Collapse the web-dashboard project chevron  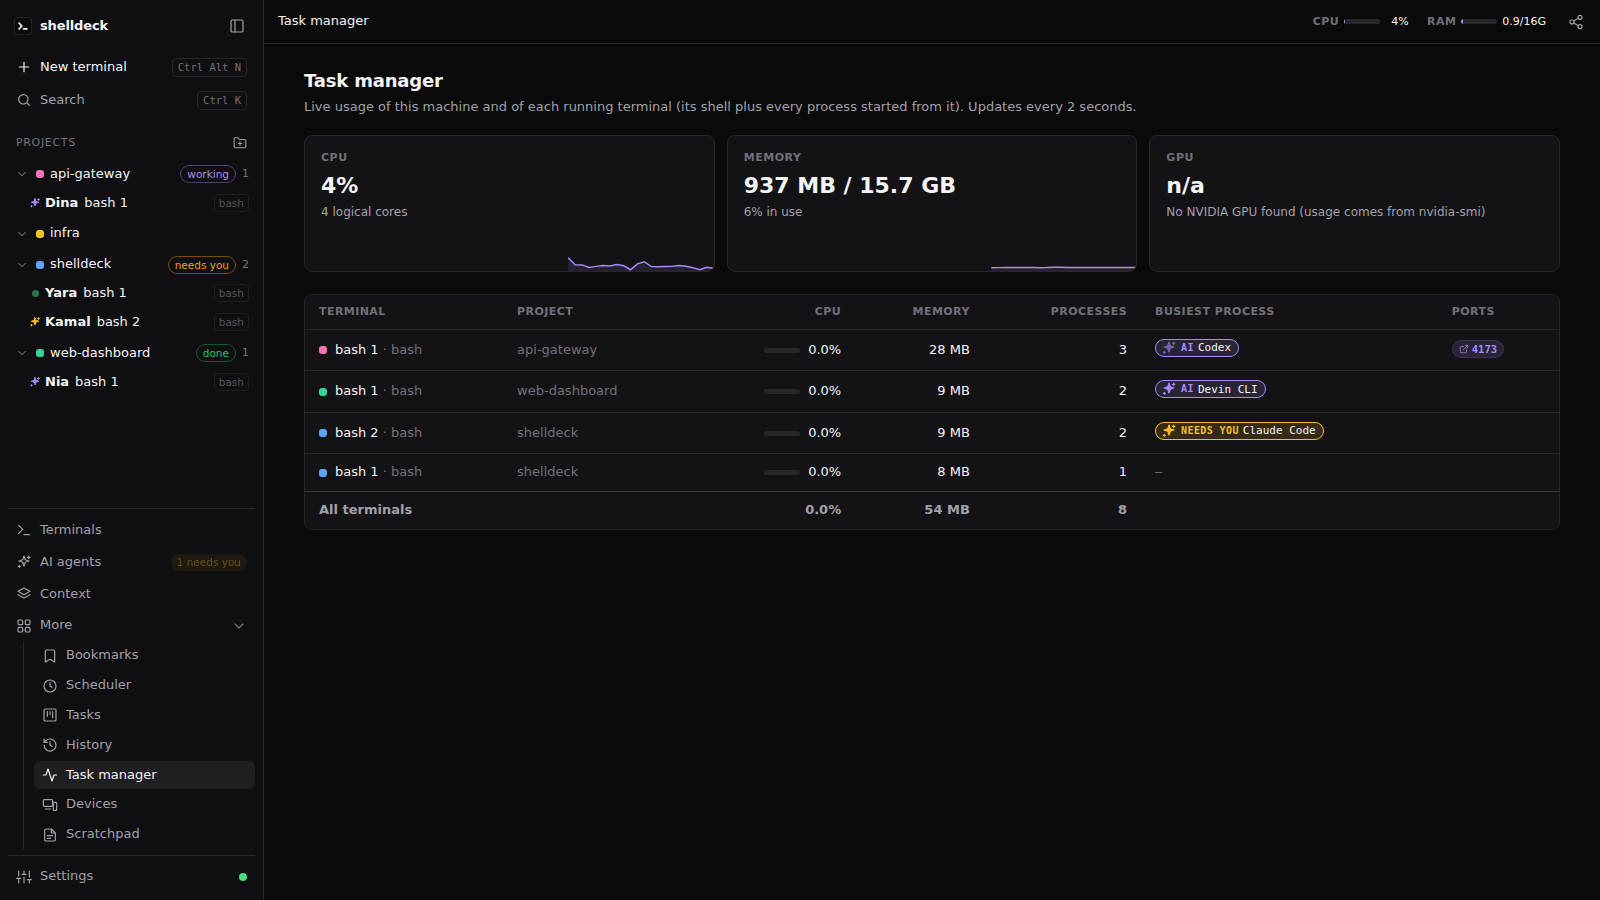pyautogui.click(x=22, y=353)
